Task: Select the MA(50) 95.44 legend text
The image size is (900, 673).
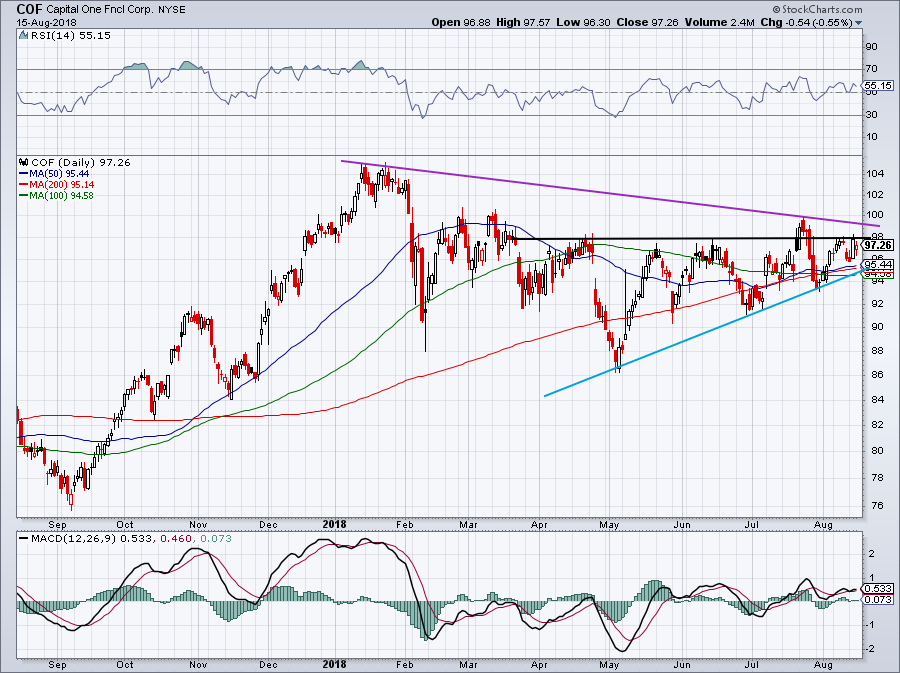Action: click(59, 173)
